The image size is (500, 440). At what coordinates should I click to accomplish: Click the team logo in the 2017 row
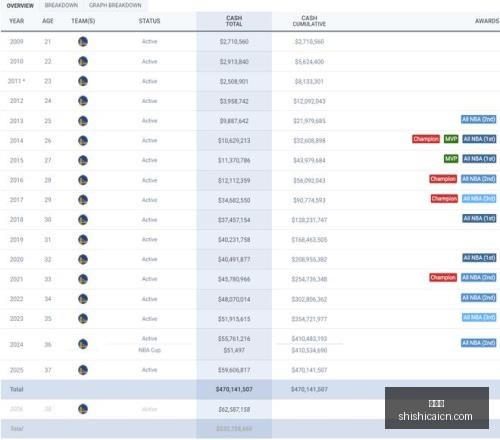coord(83,200)
